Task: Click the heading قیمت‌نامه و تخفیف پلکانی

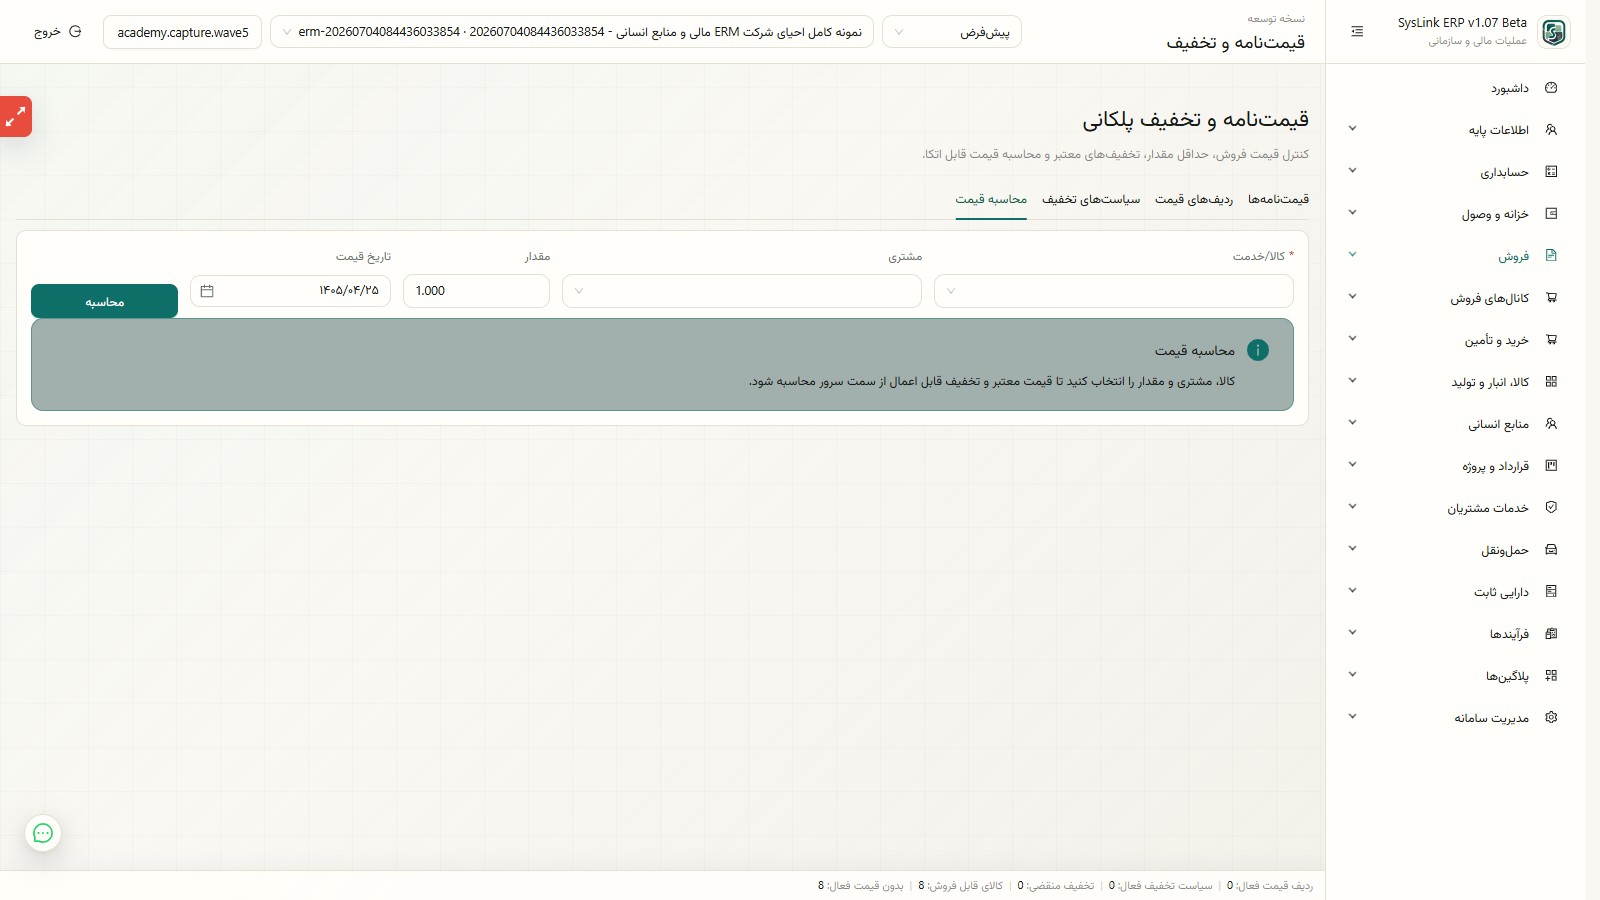Action: [x=1195, y=119]
